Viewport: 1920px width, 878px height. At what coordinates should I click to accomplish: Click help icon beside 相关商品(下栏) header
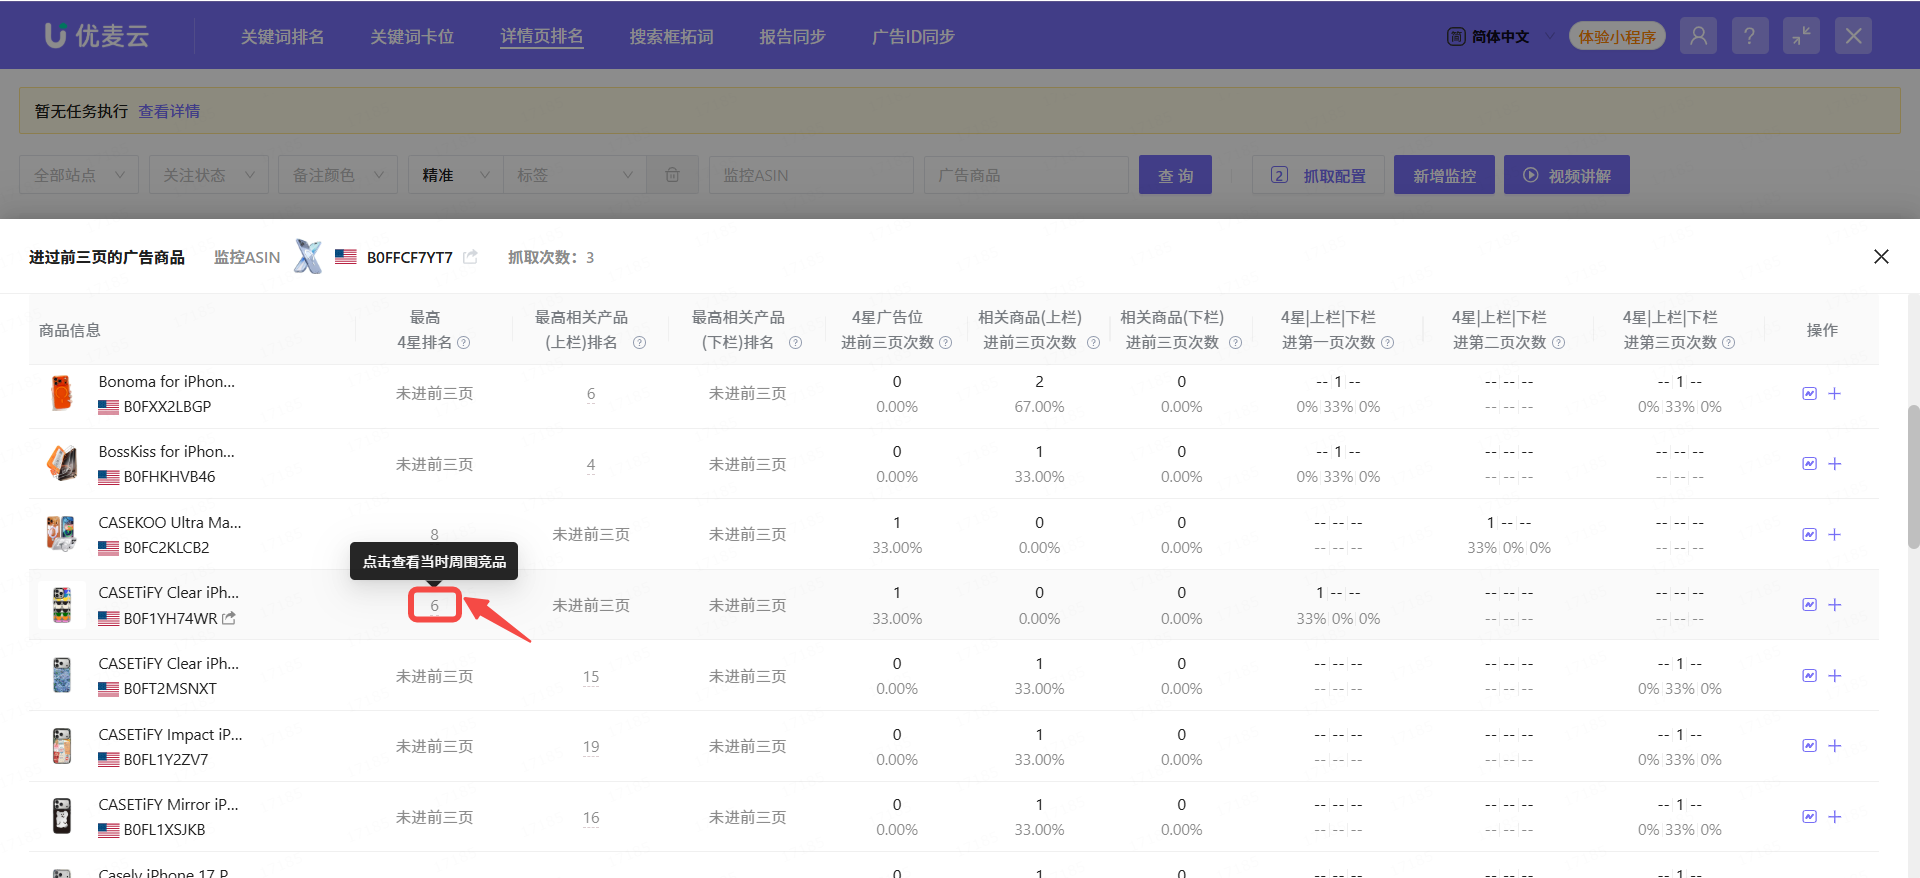tap(1235, 343)
